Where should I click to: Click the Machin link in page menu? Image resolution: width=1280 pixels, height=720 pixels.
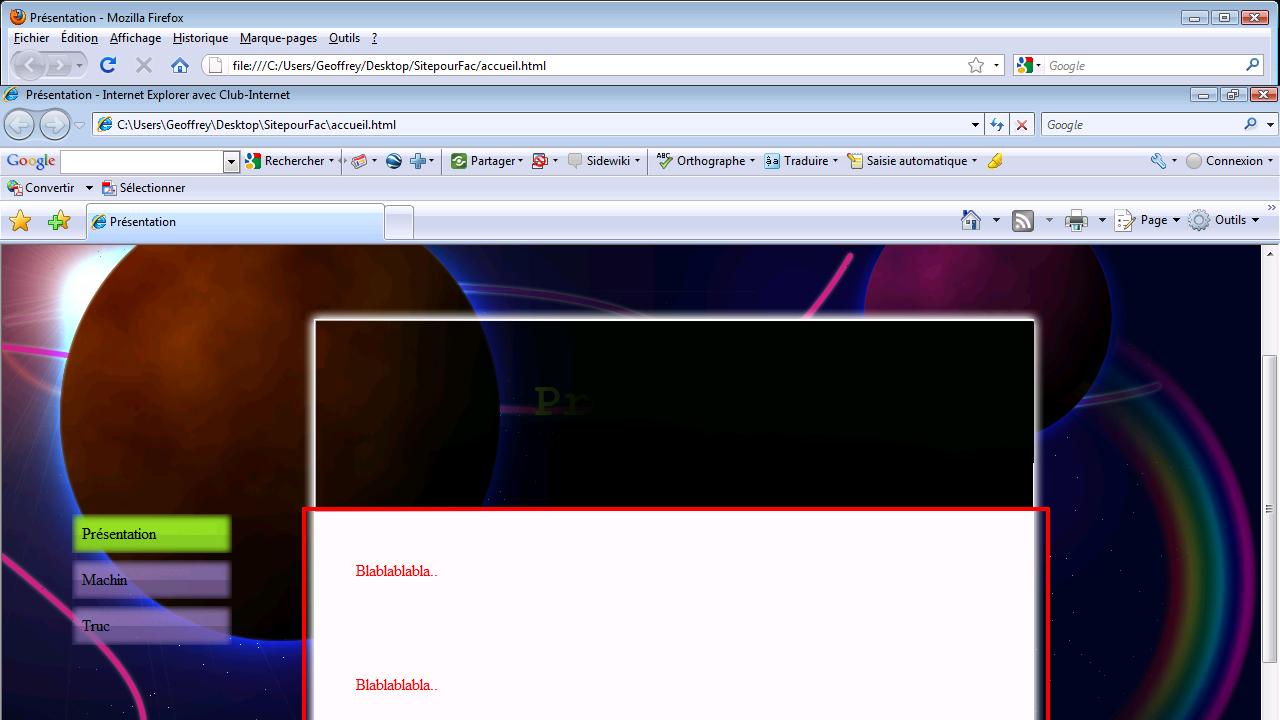151,580
